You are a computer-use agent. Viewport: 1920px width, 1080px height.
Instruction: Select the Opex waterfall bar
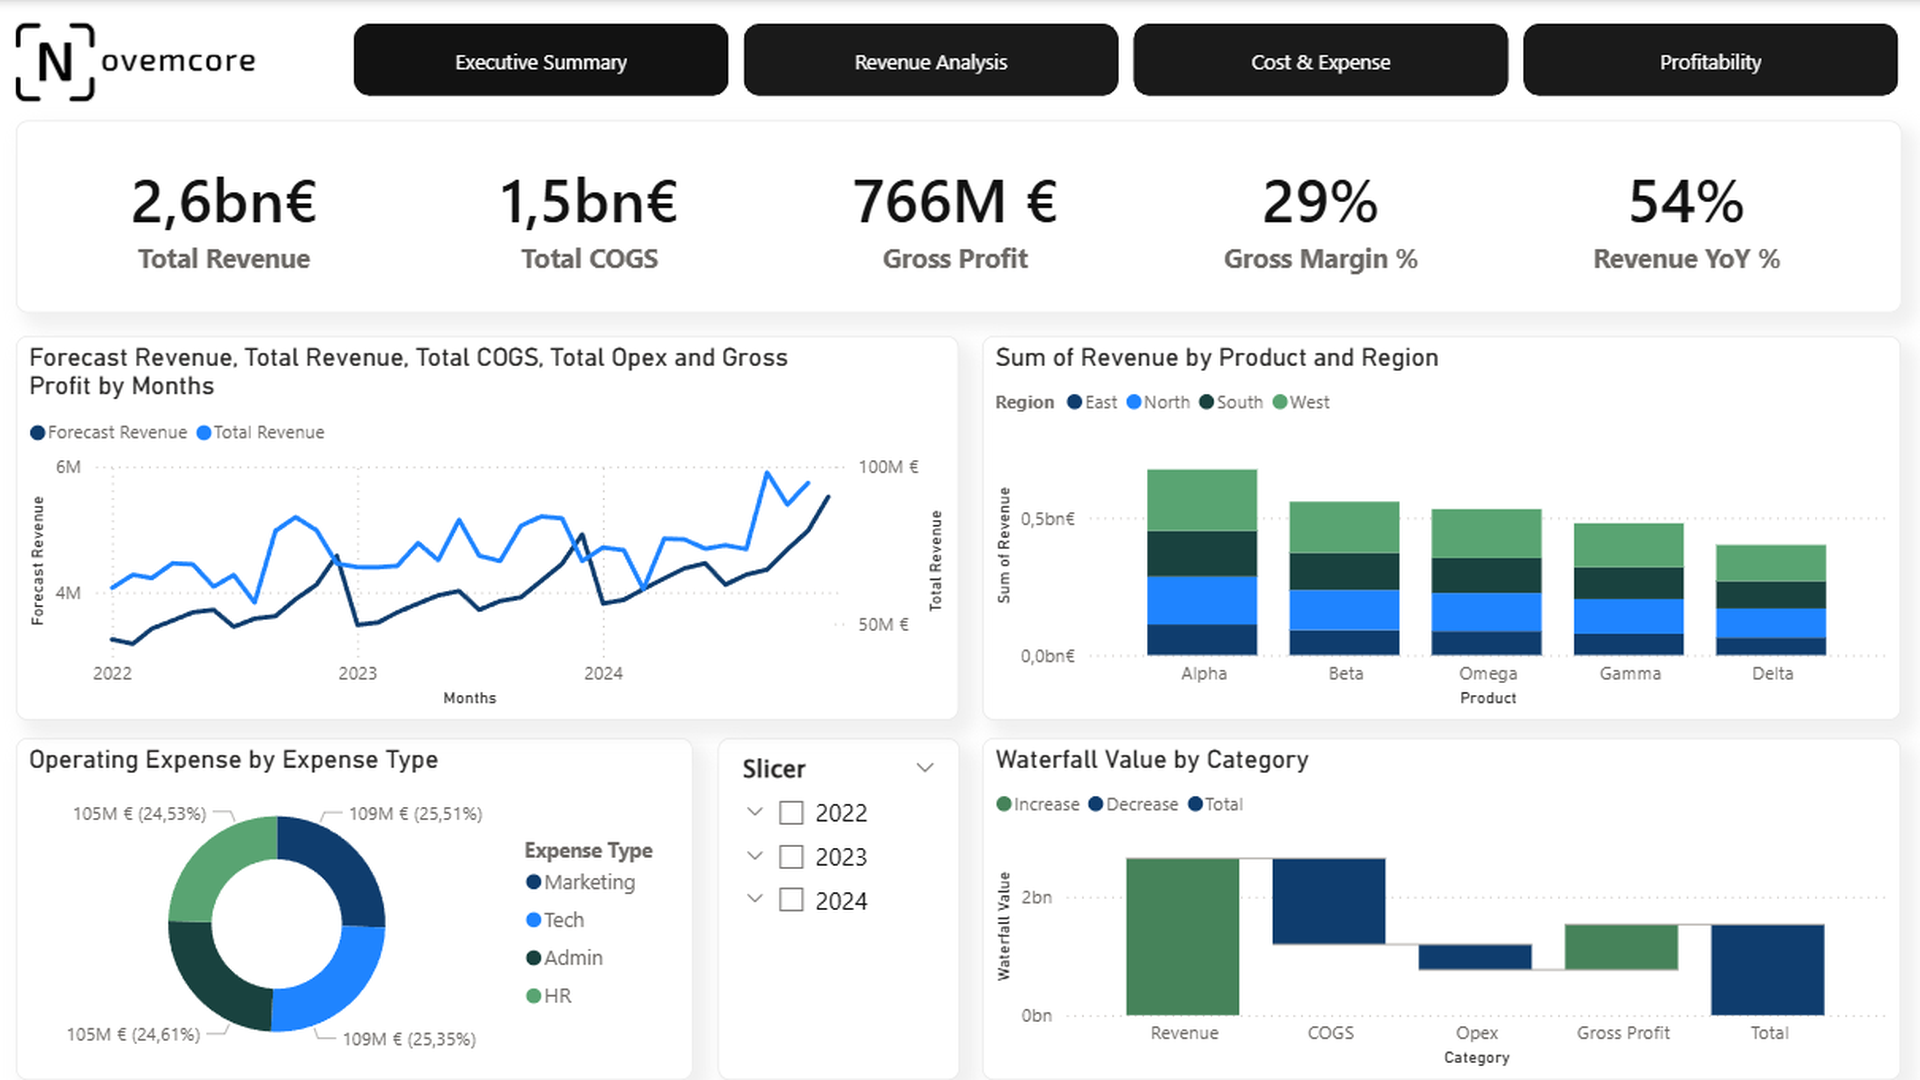(x=1475, y=957)
